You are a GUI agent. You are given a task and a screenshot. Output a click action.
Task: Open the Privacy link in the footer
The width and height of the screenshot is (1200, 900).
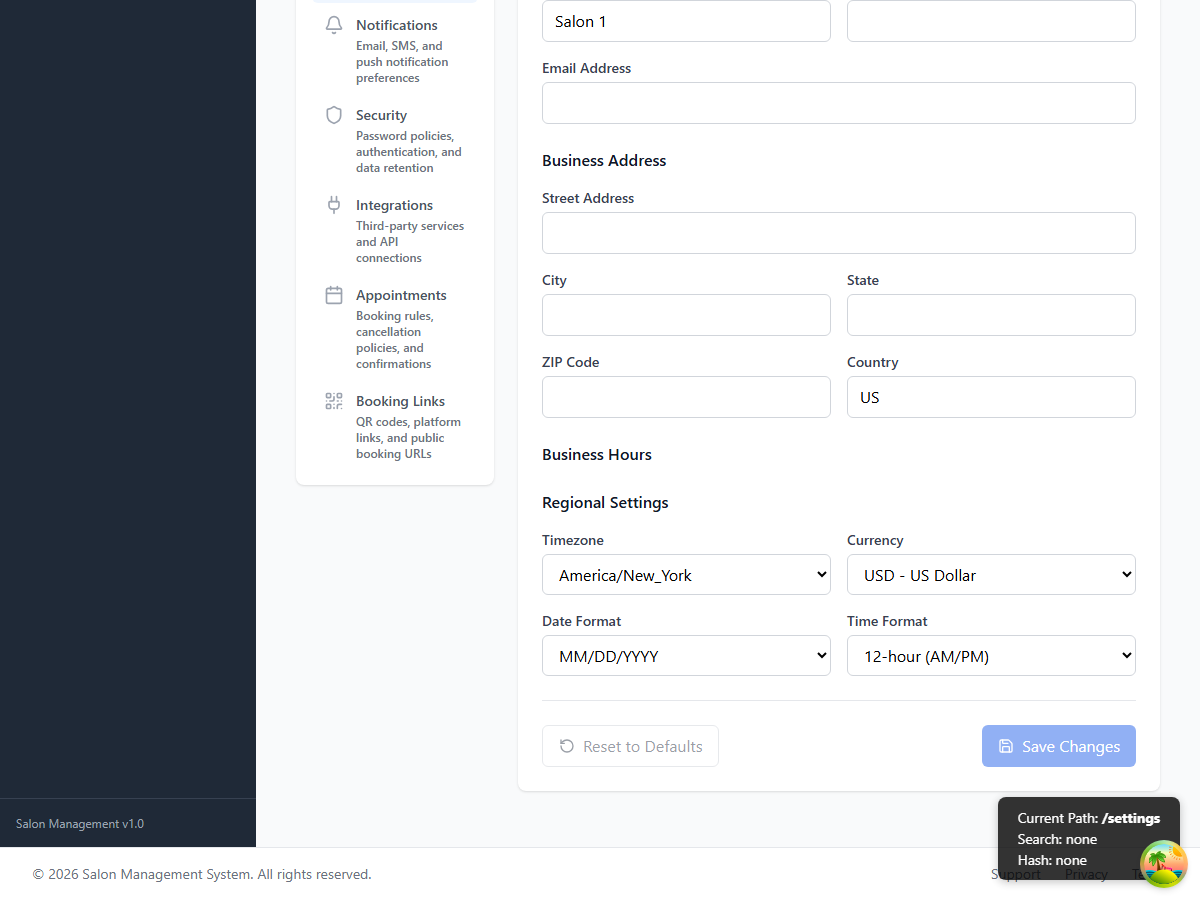click(1086, 873)
